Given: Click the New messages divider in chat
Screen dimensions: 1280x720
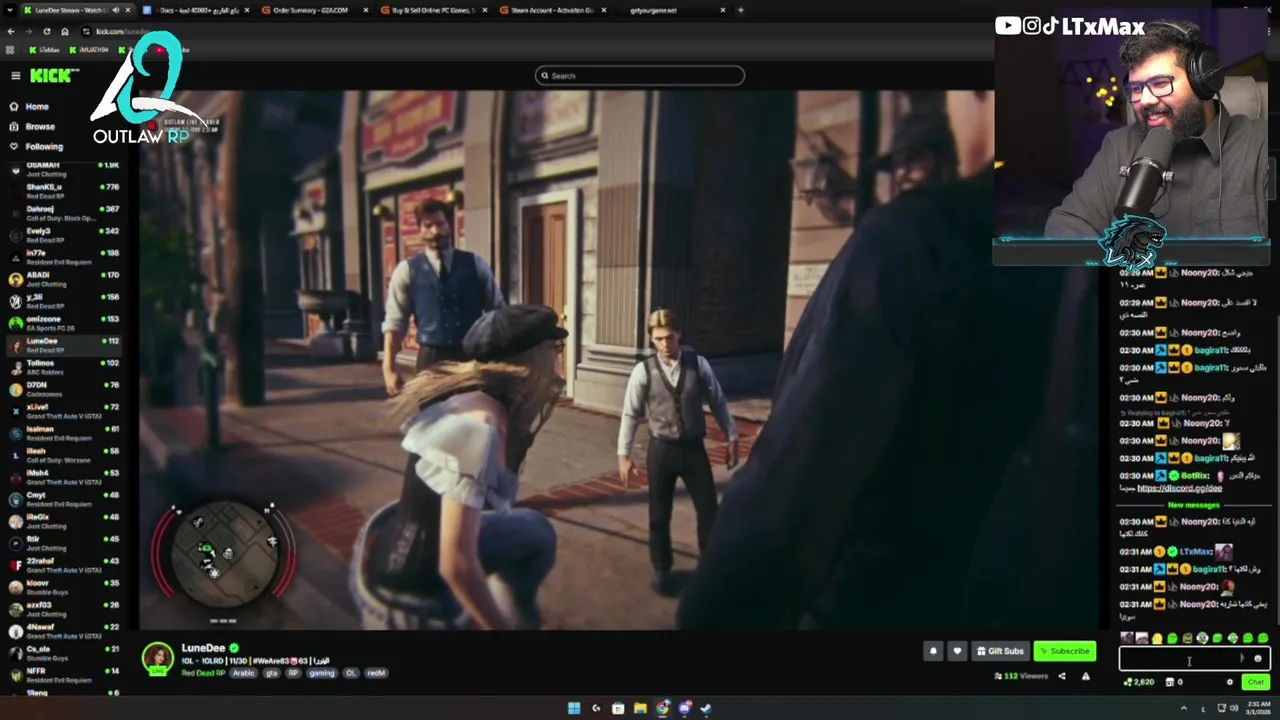Looking at the screenshot, I should click(1193, 505).
